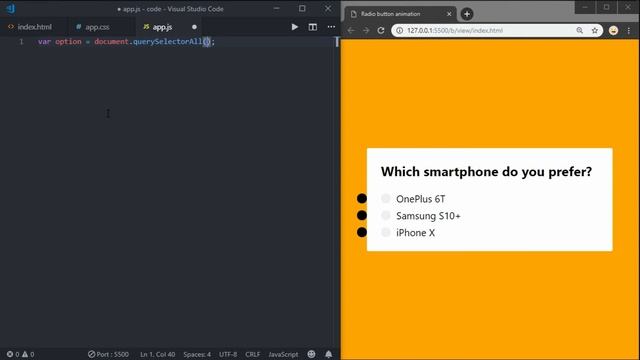This screenshot has width=640, height=360.
Task: Click the 'var' keyword in the code
Action: 44,41
